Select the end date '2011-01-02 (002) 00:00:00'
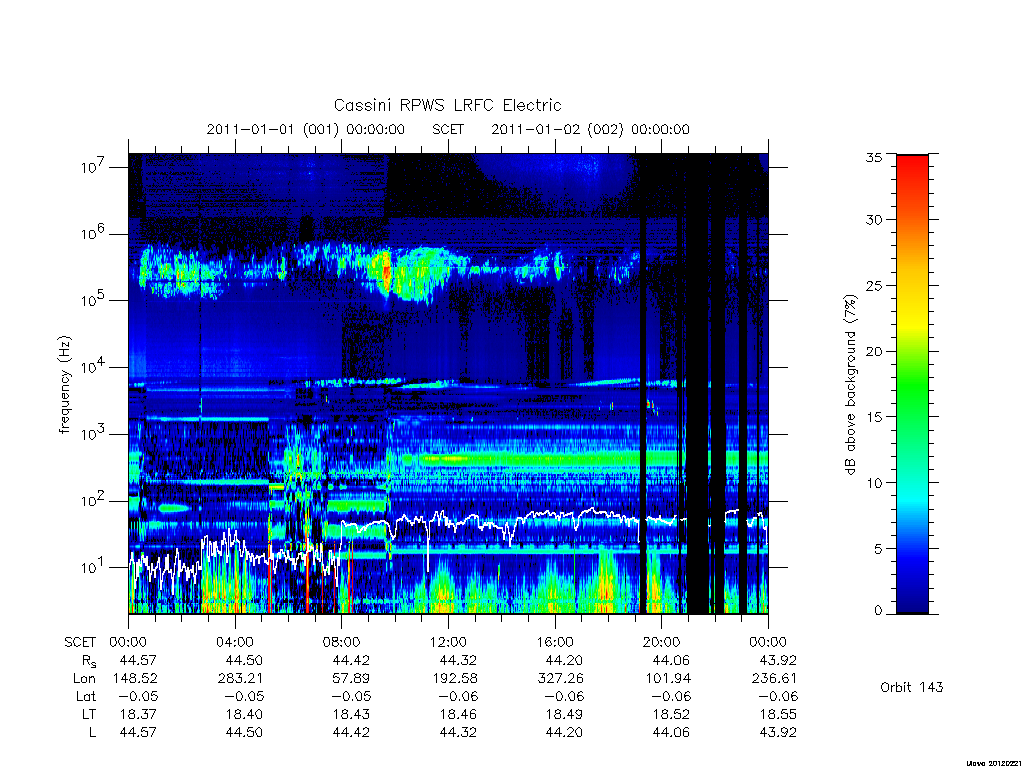This screenshot has width=1024, height=768. click(x=590, y=129)
